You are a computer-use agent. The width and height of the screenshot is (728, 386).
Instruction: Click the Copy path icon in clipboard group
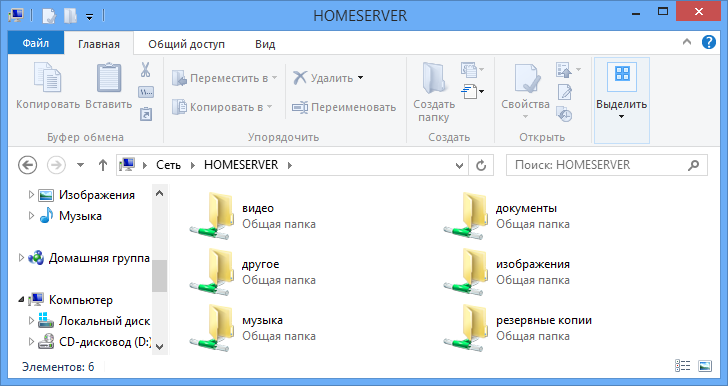(146, 92)
